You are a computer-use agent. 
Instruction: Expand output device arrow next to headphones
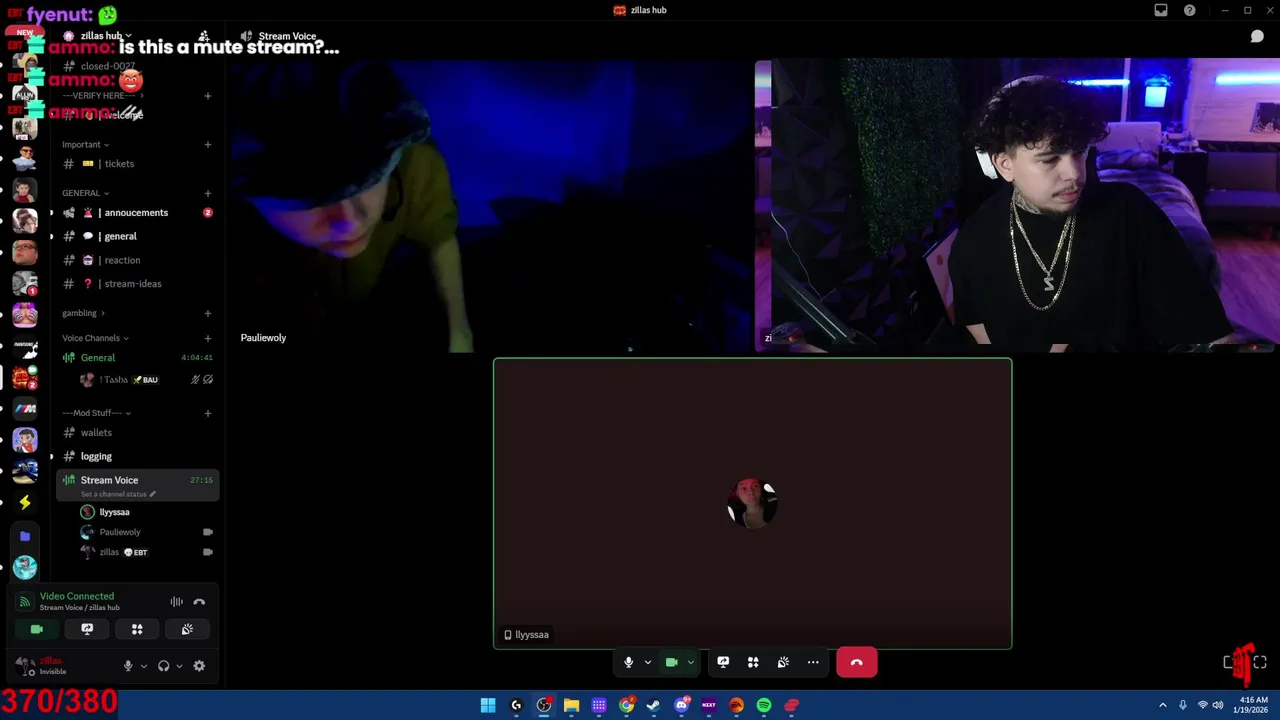179,666
